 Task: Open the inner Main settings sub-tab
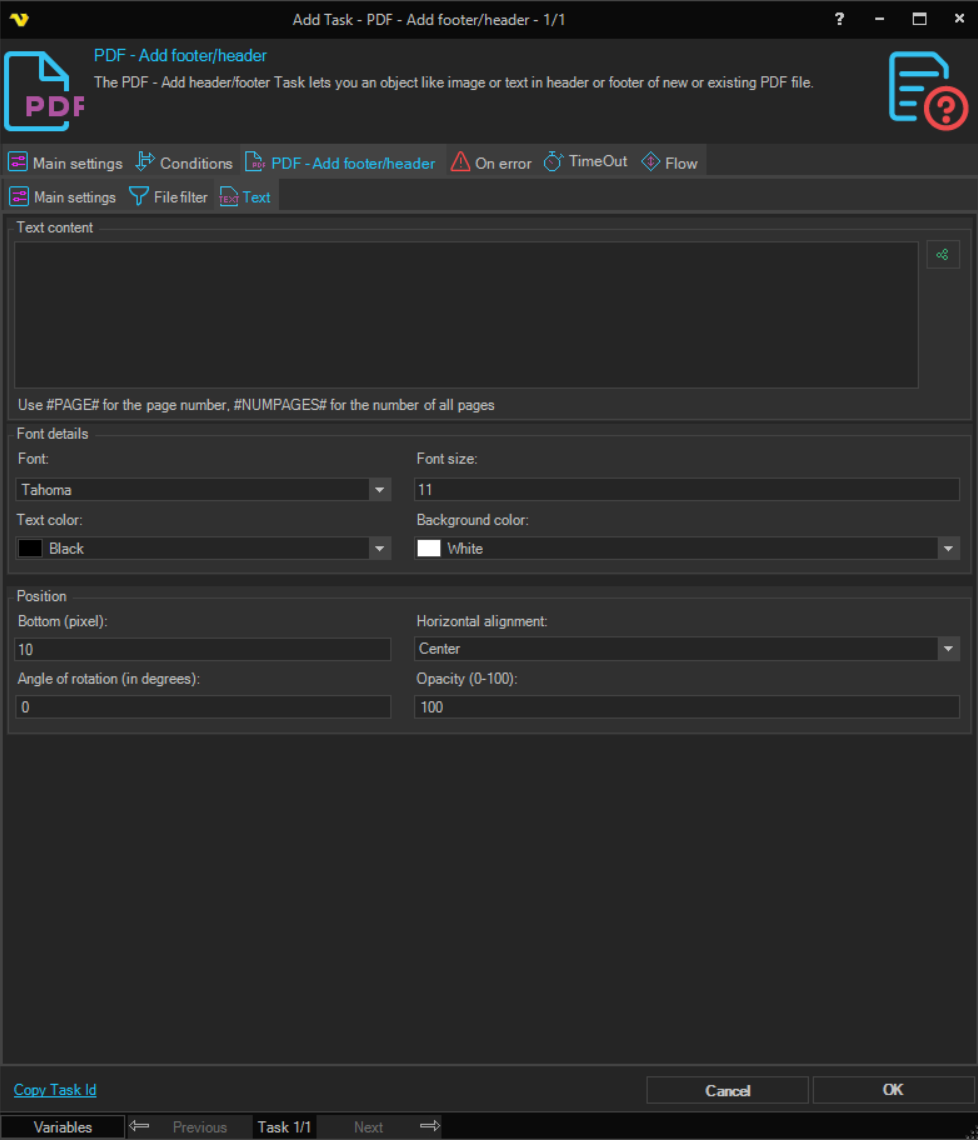(63, 197)
